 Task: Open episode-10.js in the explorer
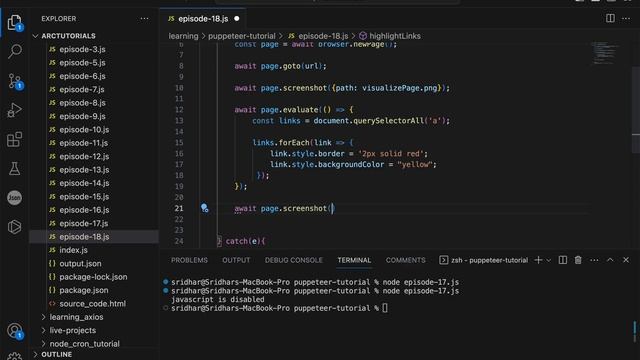click(84, 130)
